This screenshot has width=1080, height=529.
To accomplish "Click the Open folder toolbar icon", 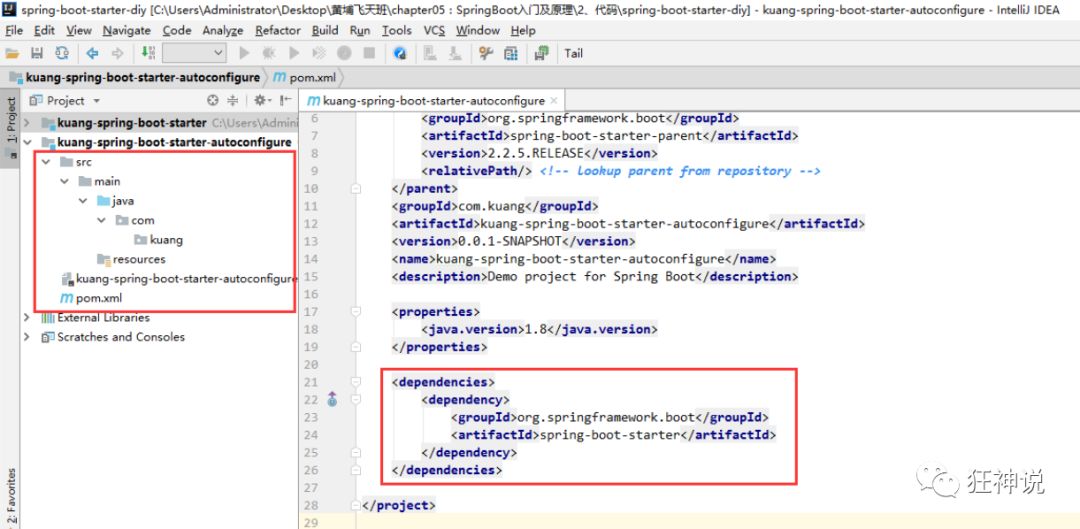I will tap(12, 53).
